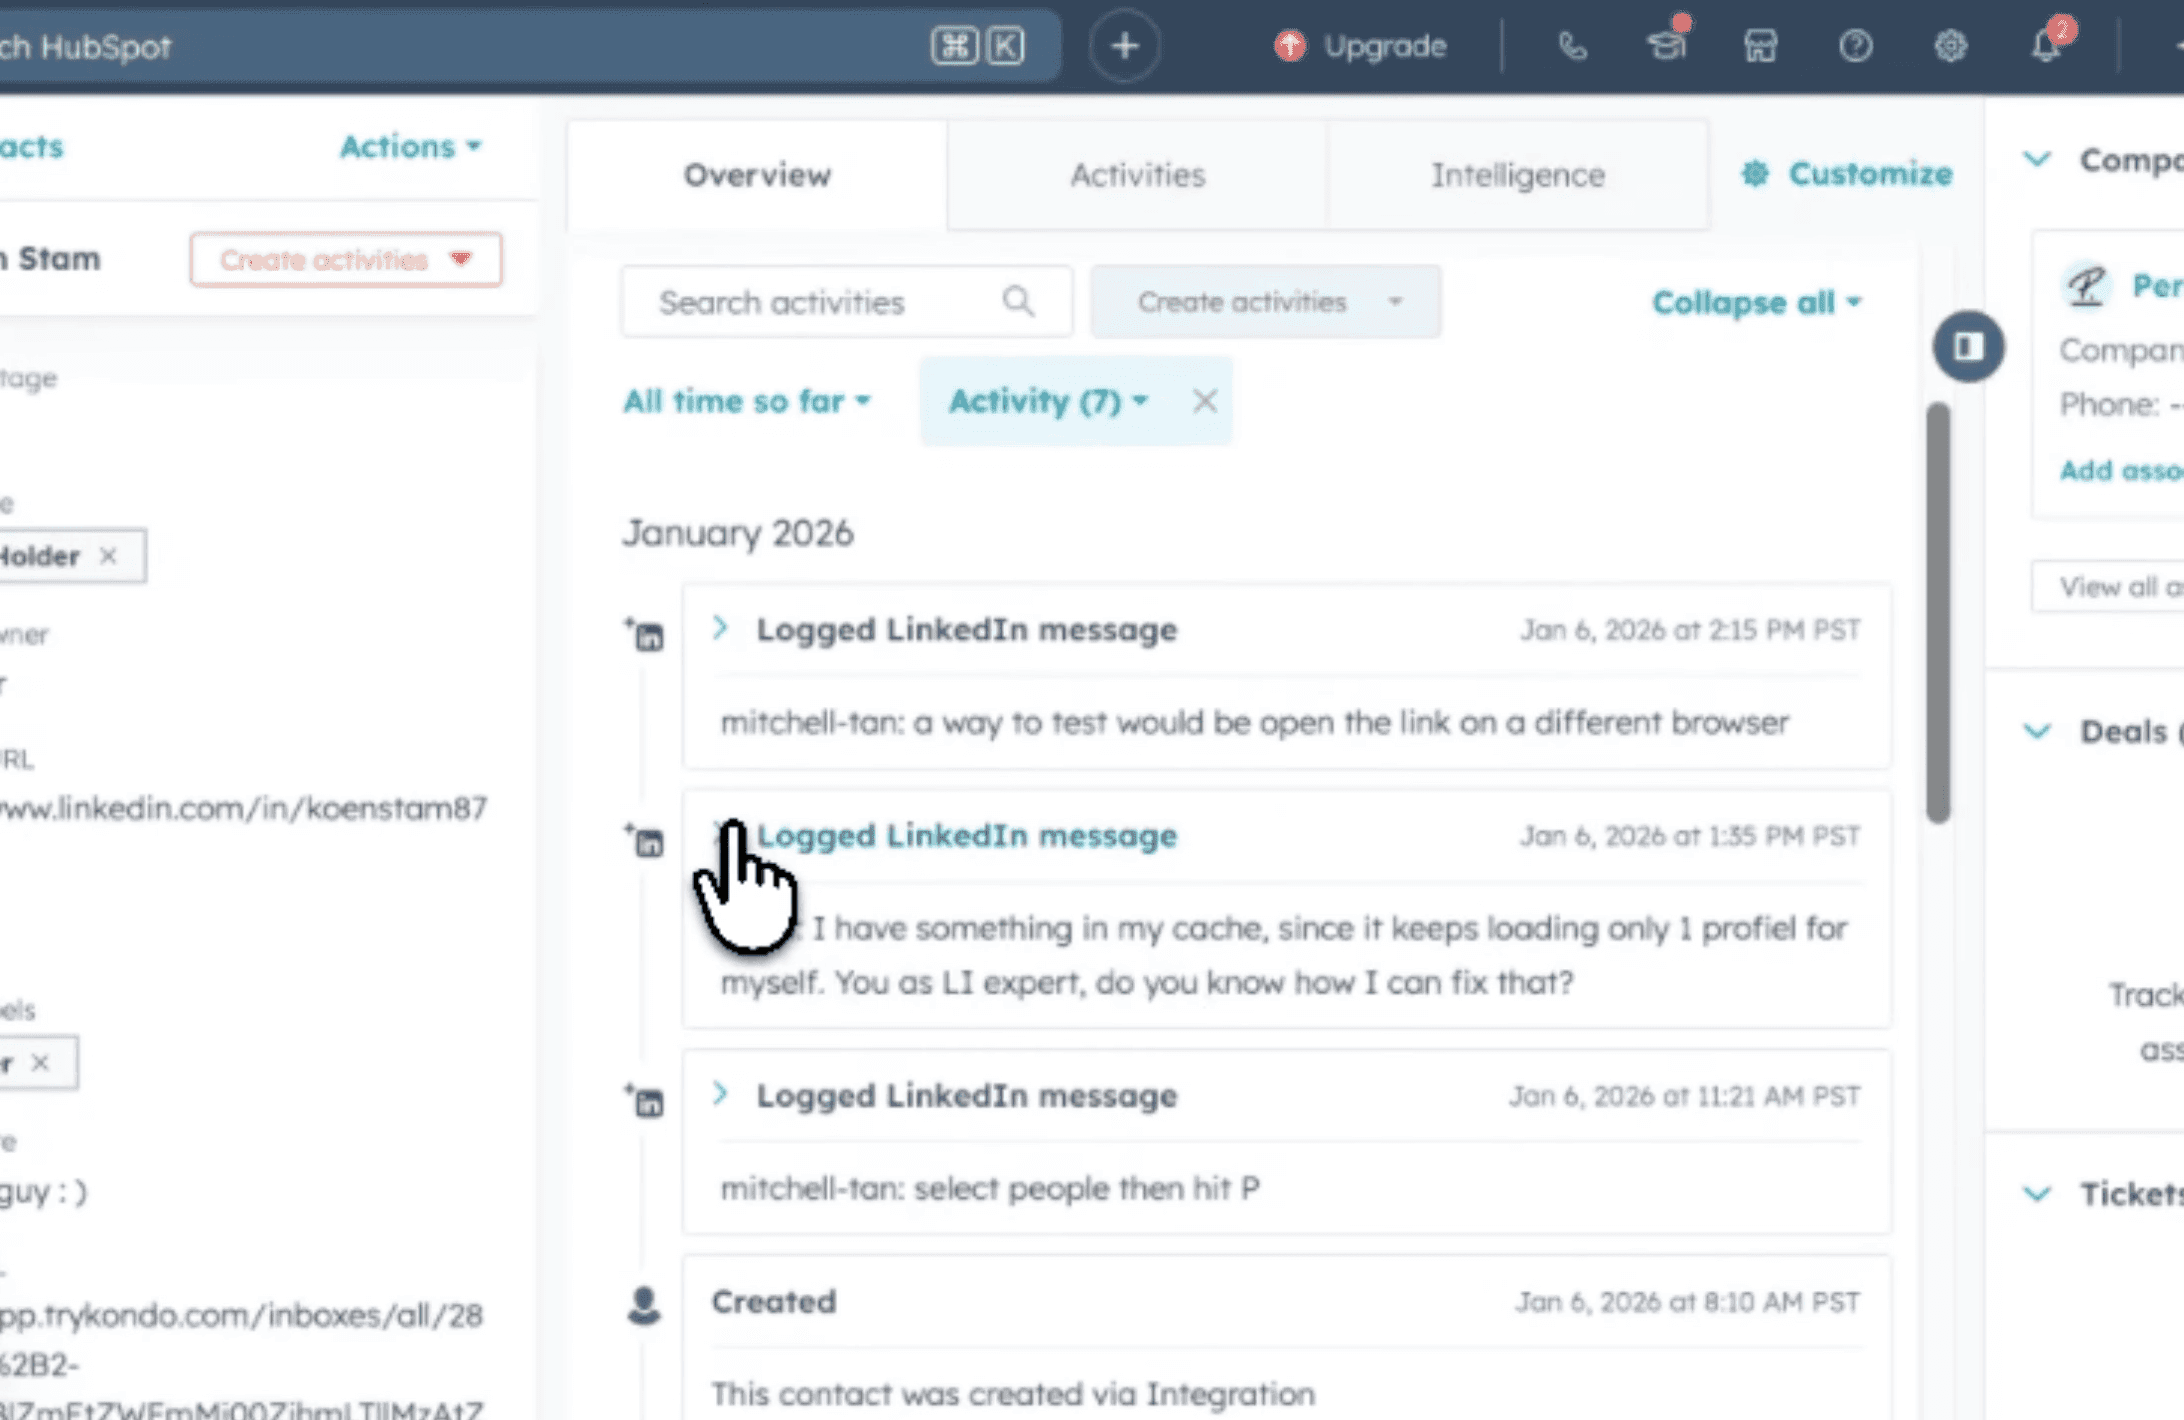Toggle the right sidebar collapse button
Screen dimensions: 2184x1420
(x=1968, y=347)
